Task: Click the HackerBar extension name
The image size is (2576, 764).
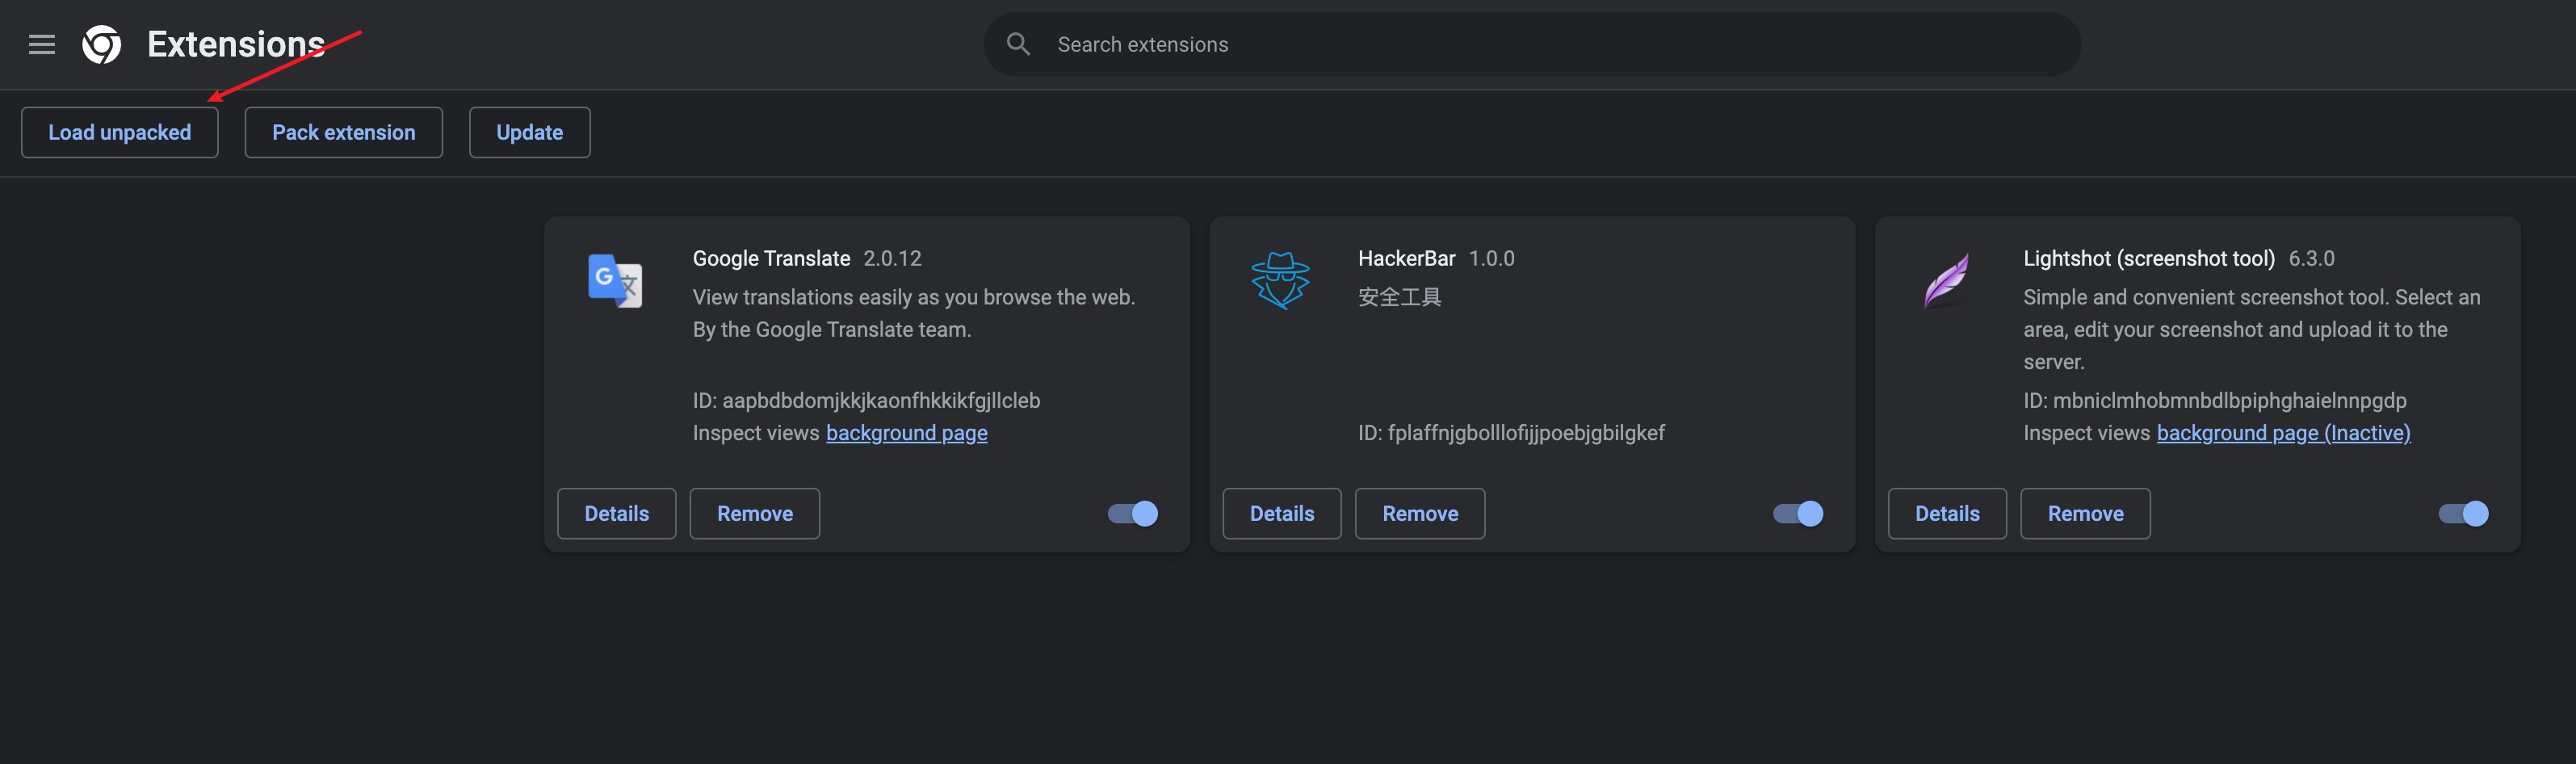Action: (1406, 259)
